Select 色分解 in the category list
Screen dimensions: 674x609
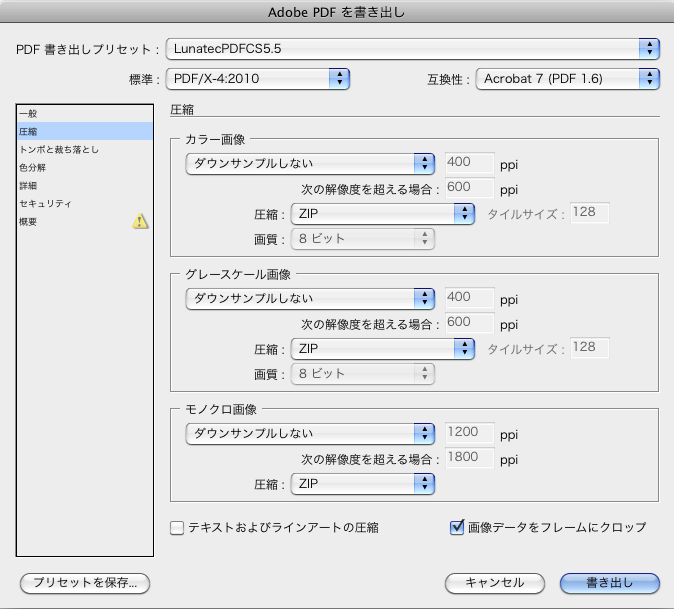(x=85, y=167)
